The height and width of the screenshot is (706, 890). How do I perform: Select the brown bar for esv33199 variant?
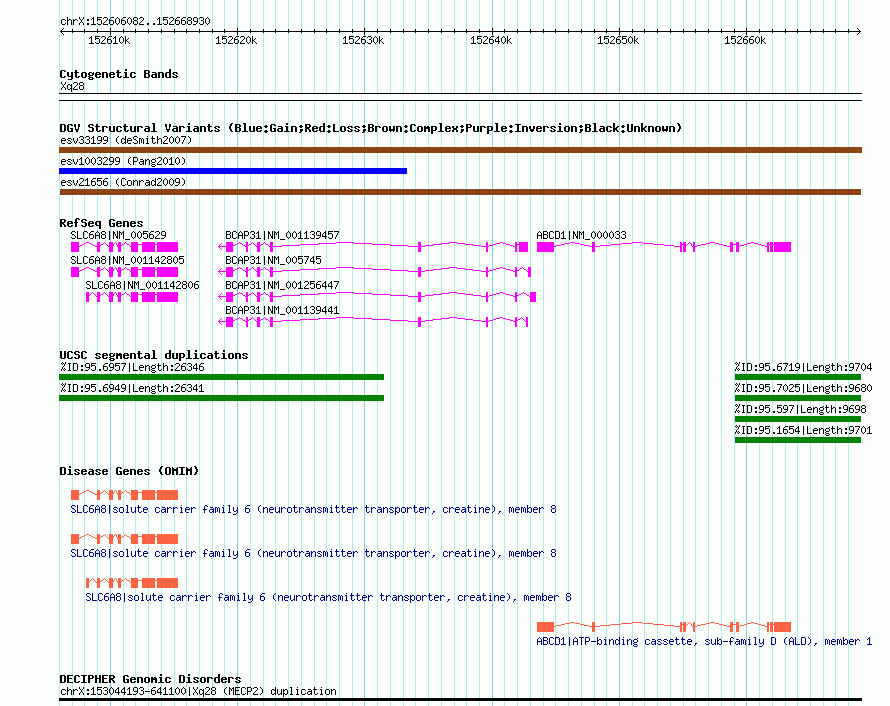(x=460, y=150)
